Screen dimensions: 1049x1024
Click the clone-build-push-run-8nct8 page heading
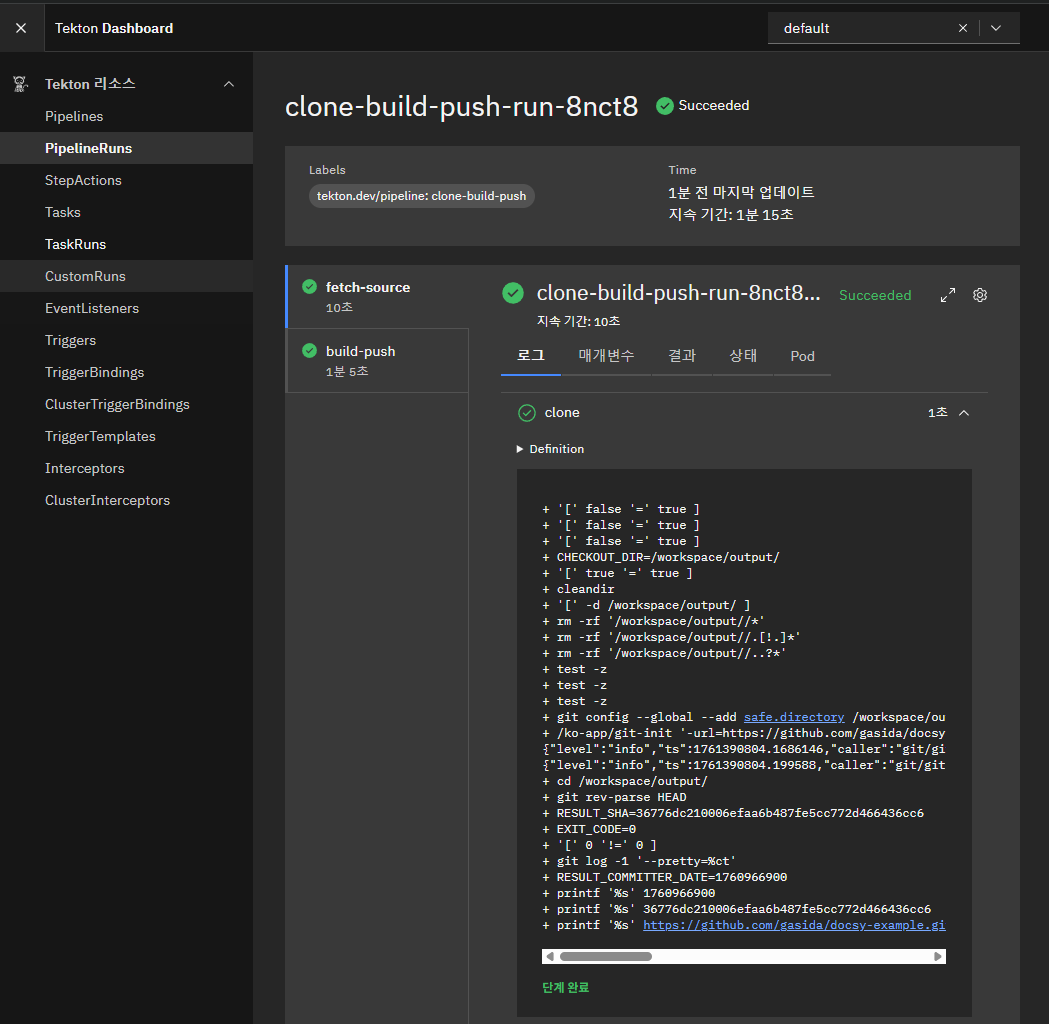(x=462, y=106)
